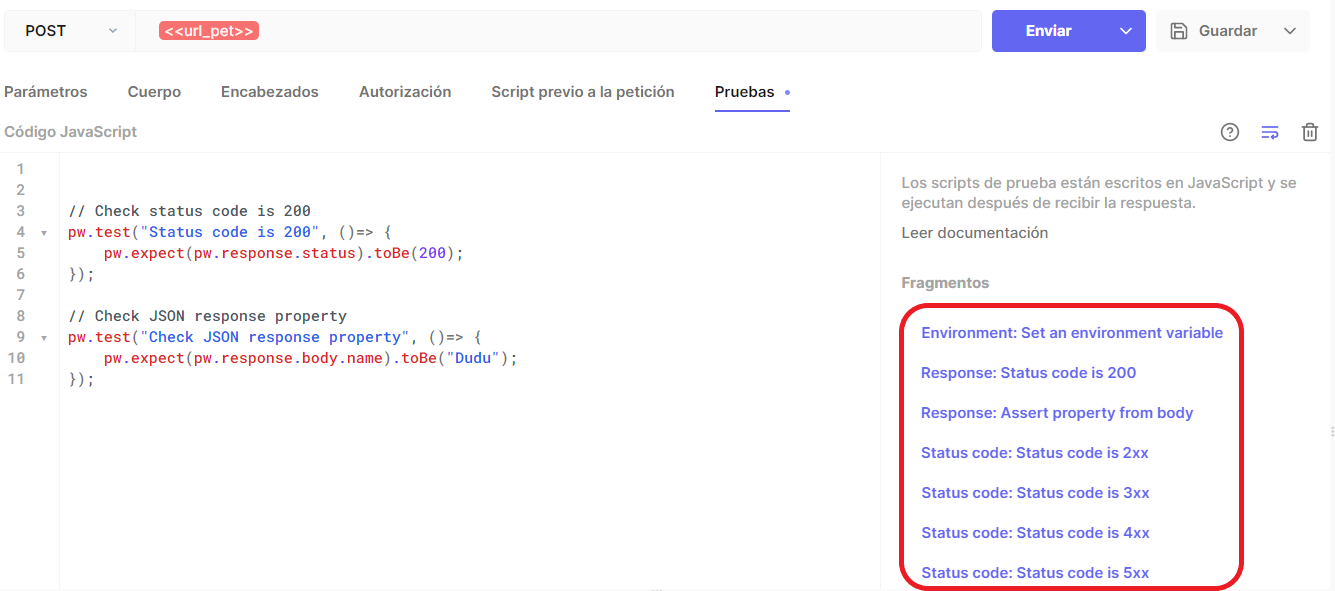The image size is (1335, 591).
Task: Insert the Status code is 4xx snippet
Action: point(1035,533)
